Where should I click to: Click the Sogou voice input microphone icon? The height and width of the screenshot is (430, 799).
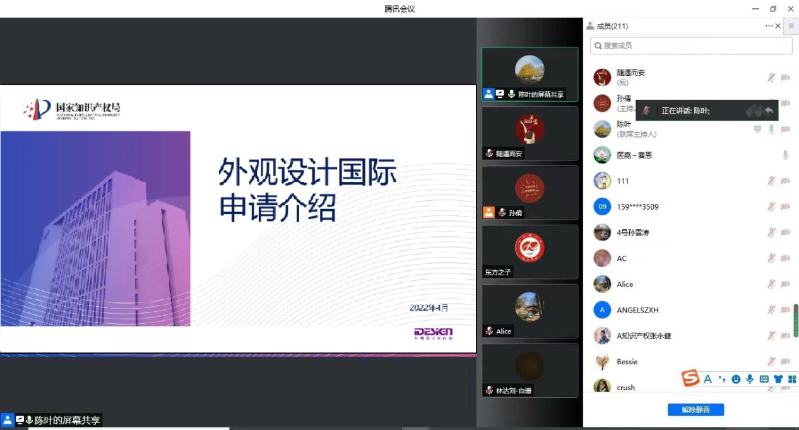pyautogui.click(x=749, y=379)
